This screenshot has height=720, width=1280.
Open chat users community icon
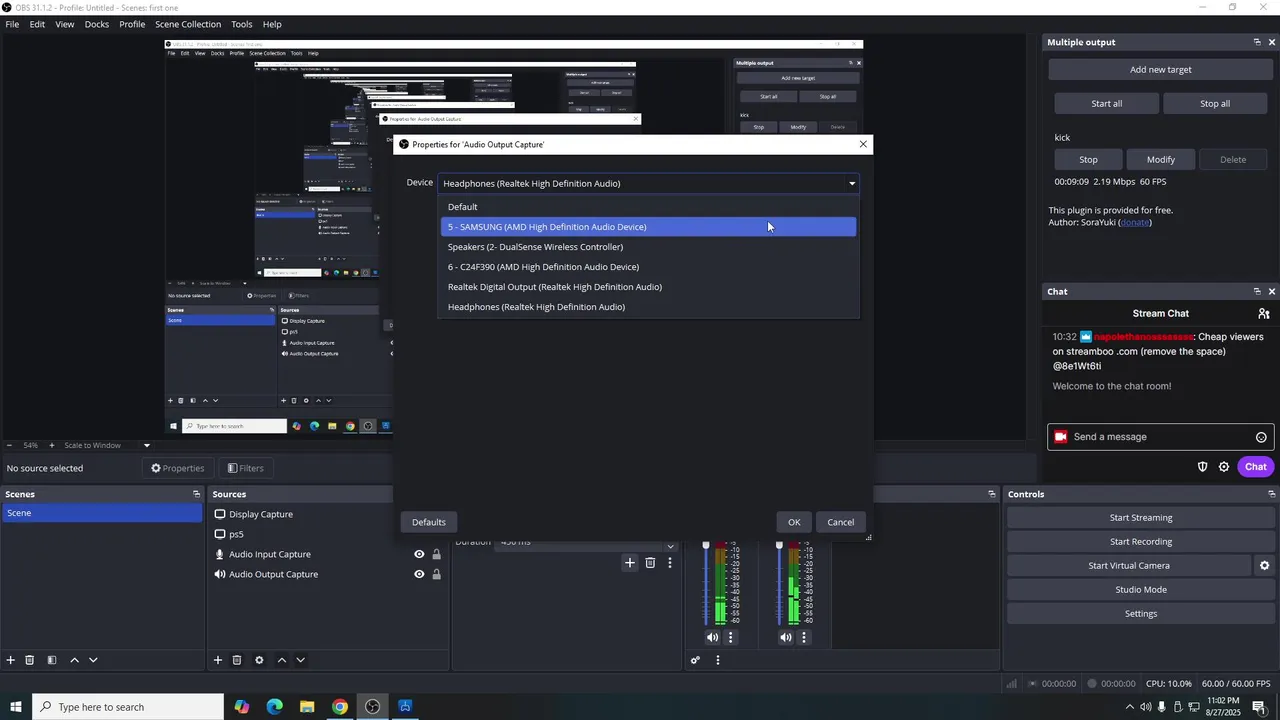click(x=1264, y=314)
